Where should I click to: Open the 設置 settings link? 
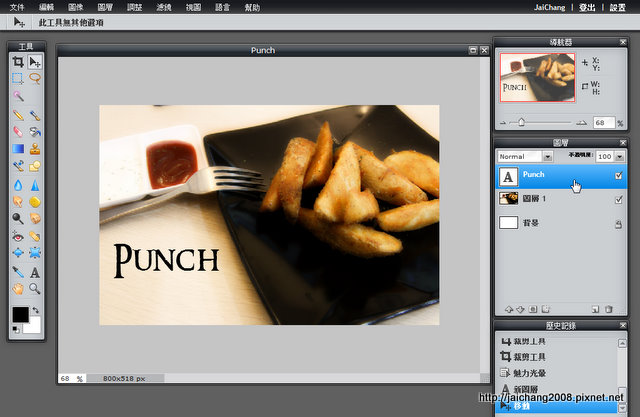click(618, 7)
